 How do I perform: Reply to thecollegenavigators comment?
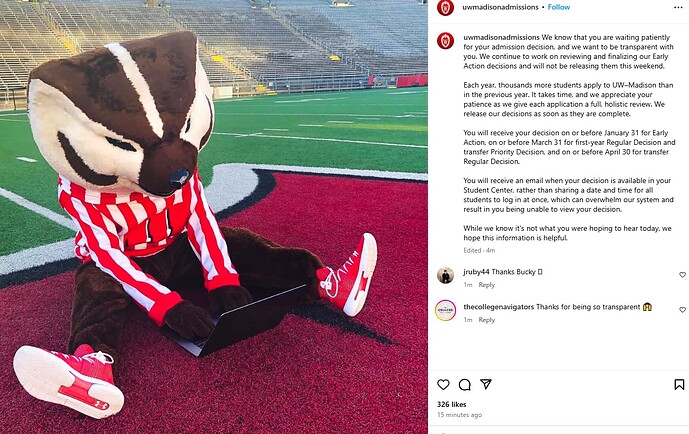coord(486,320)
